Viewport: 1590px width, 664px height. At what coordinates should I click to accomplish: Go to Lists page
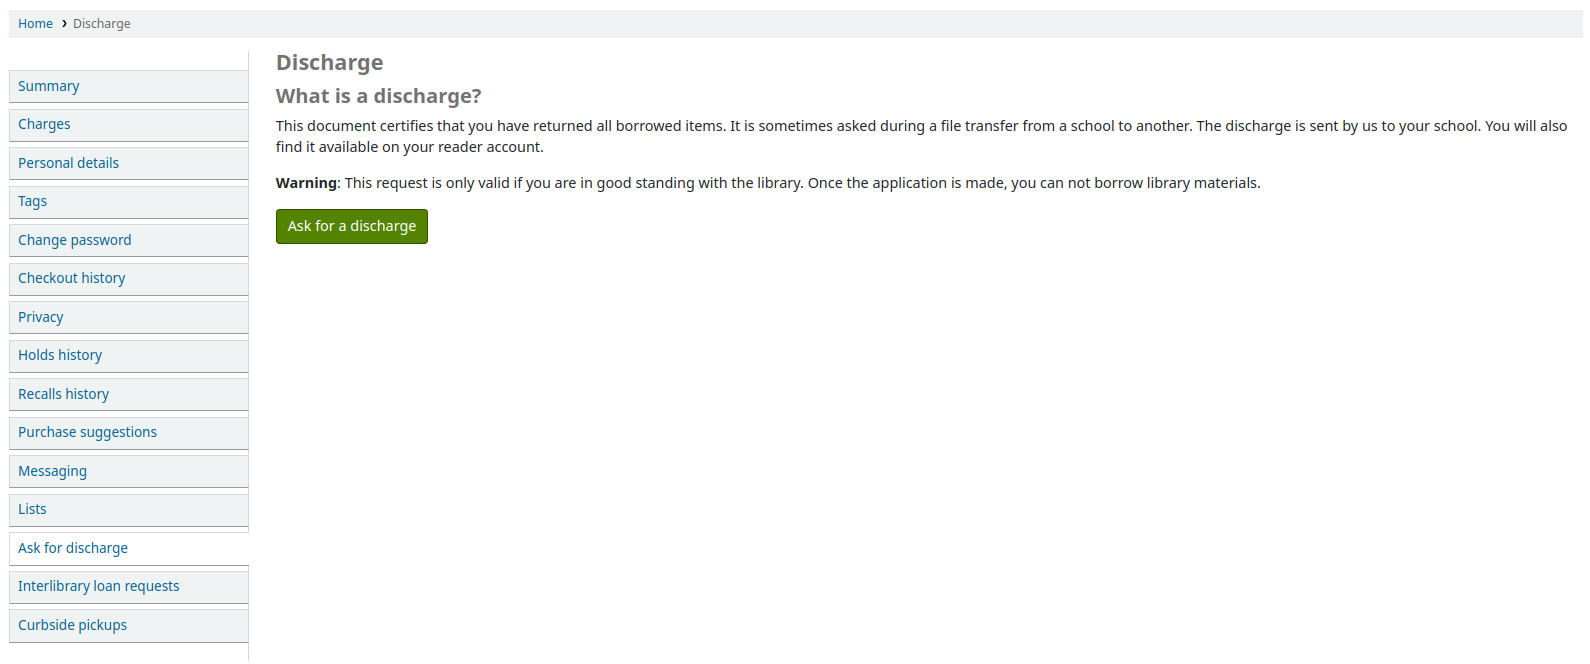(x=32, y=509)
